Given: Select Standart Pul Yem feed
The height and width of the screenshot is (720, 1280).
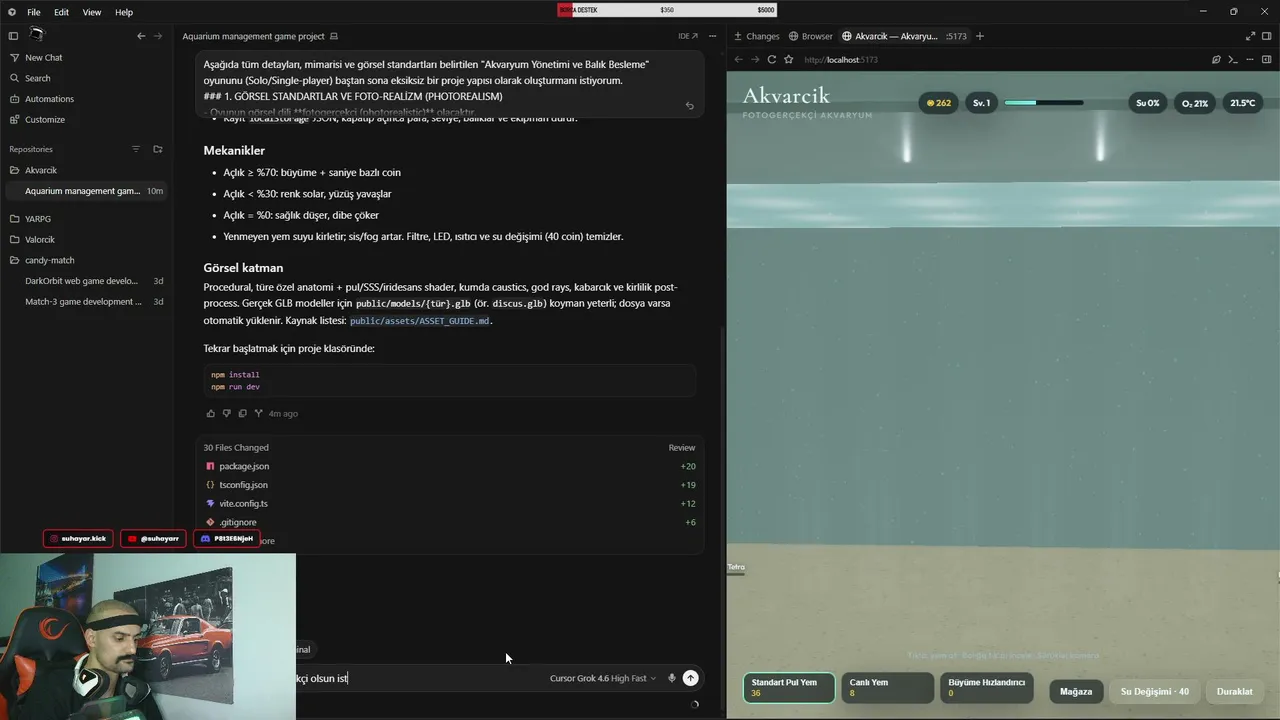Looking at the screenshot, I should [789, 688].
